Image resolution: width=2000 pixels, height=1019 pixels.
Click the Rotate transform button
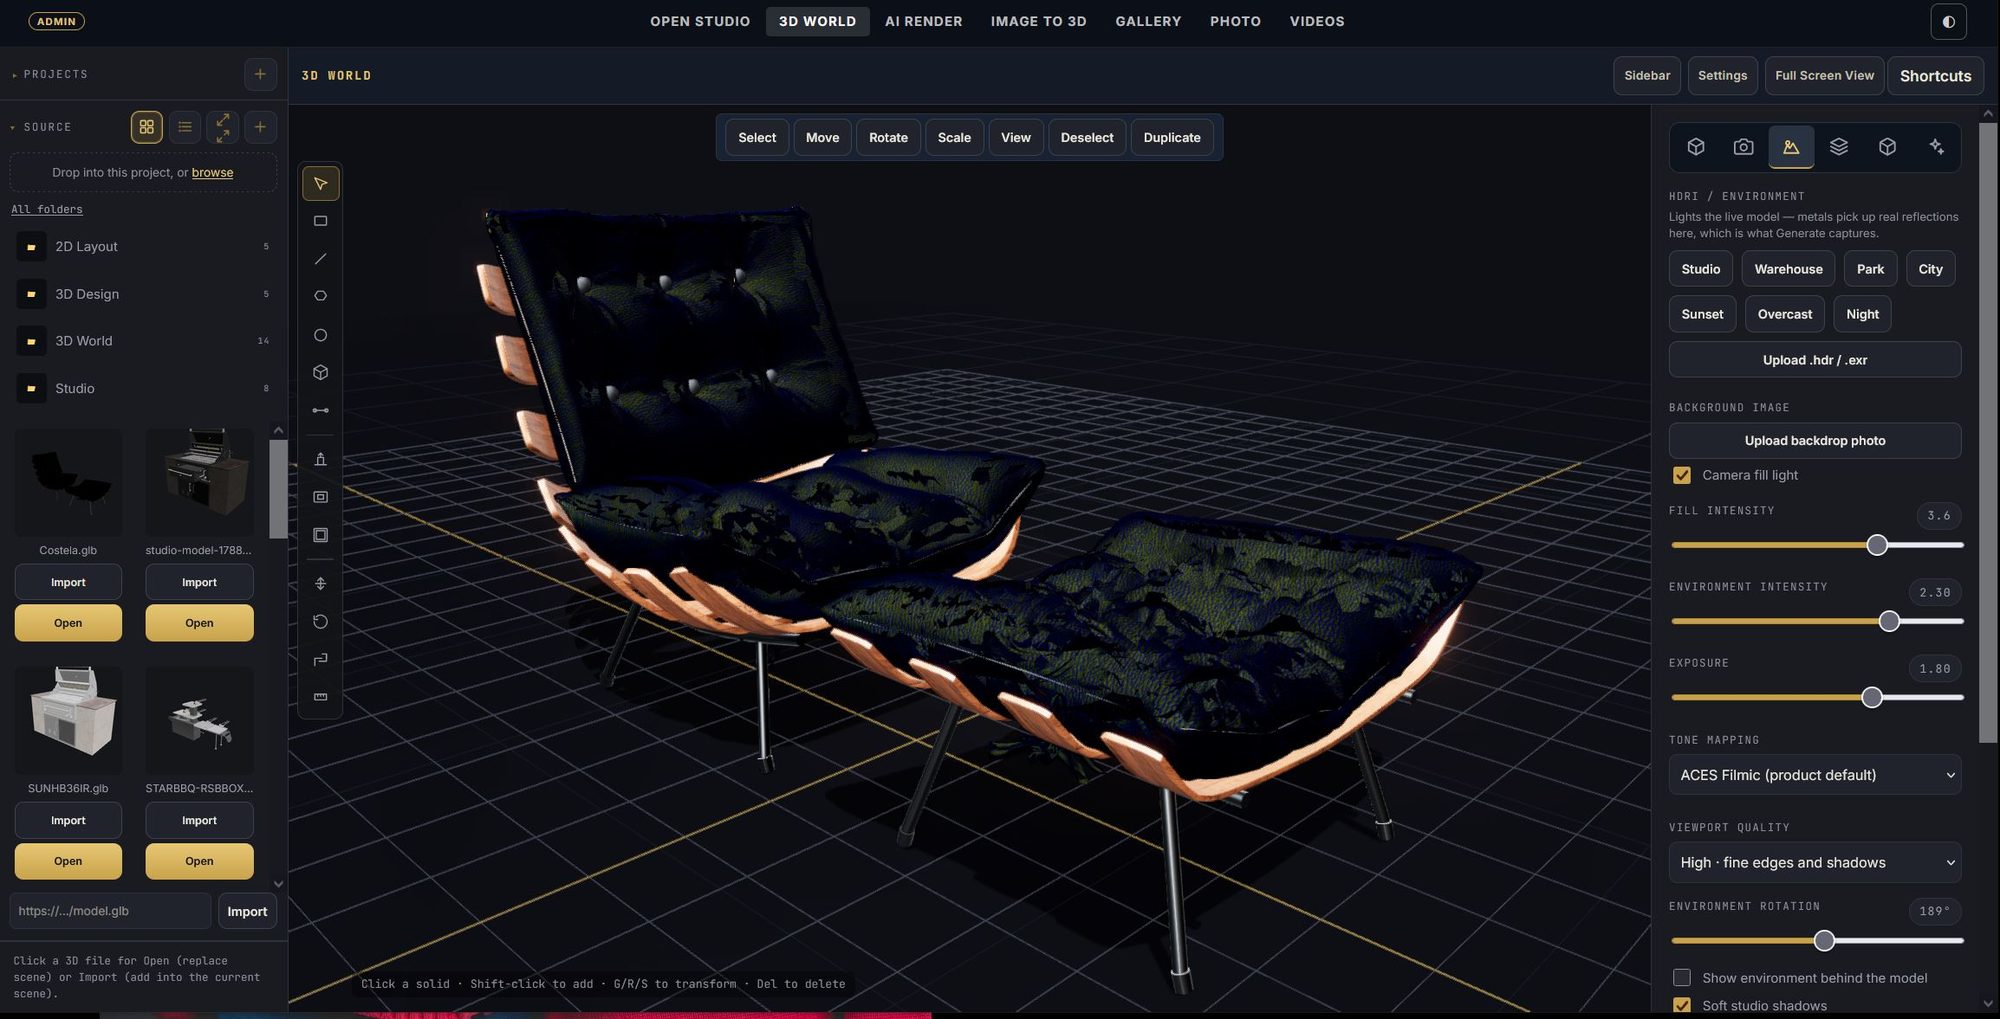(x=888, y=137)
